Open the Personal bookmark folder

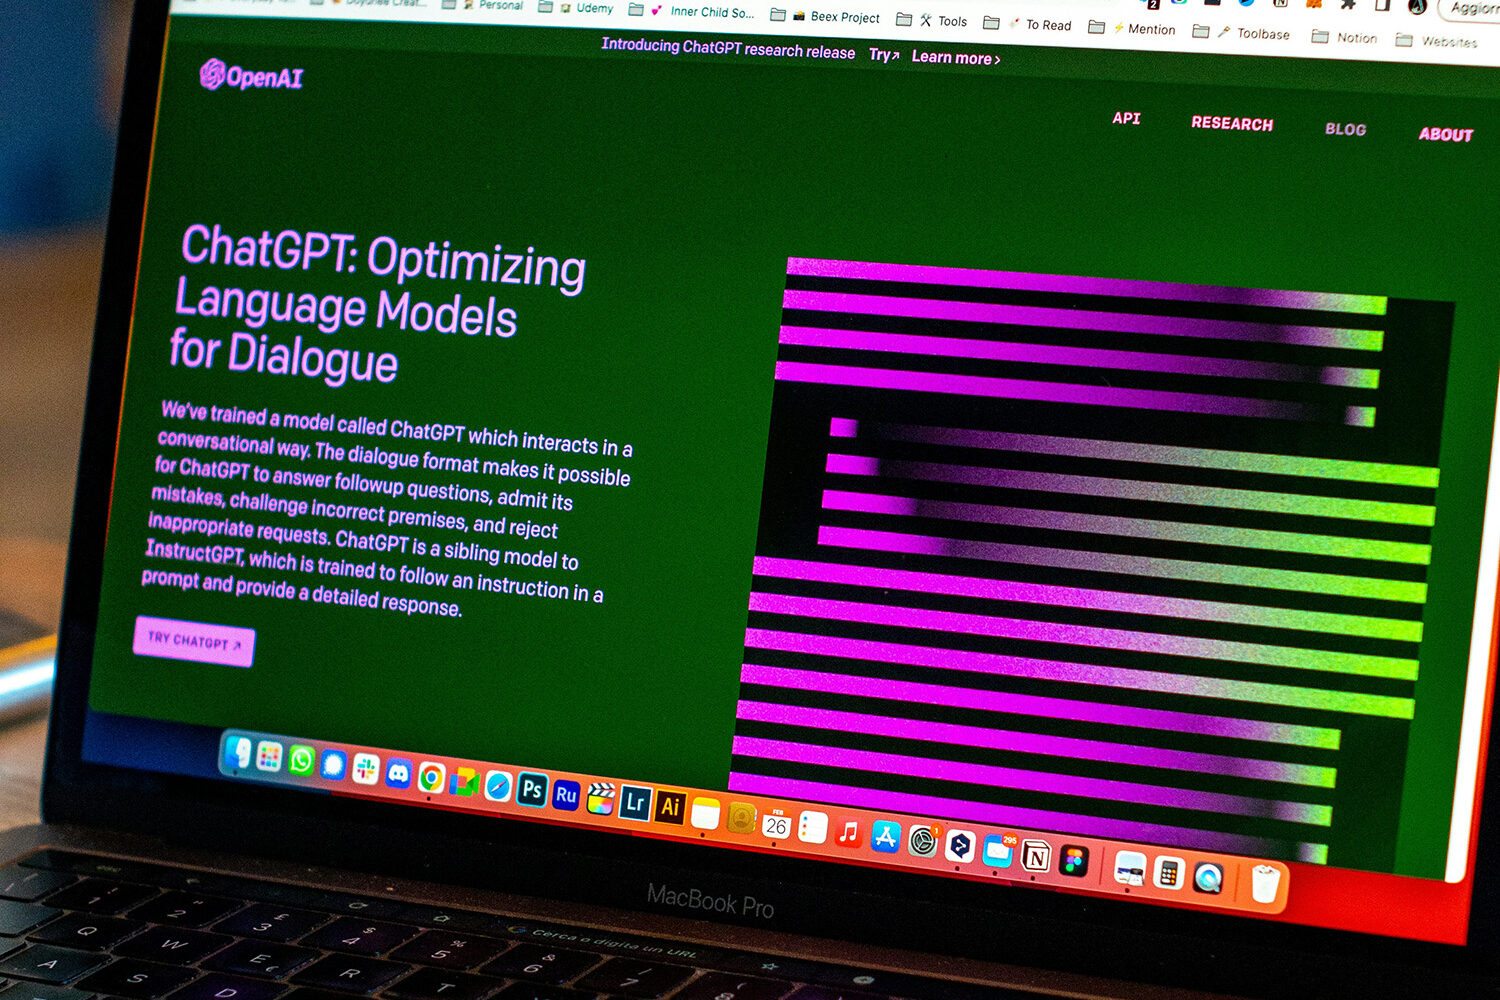tap(482, 5)
